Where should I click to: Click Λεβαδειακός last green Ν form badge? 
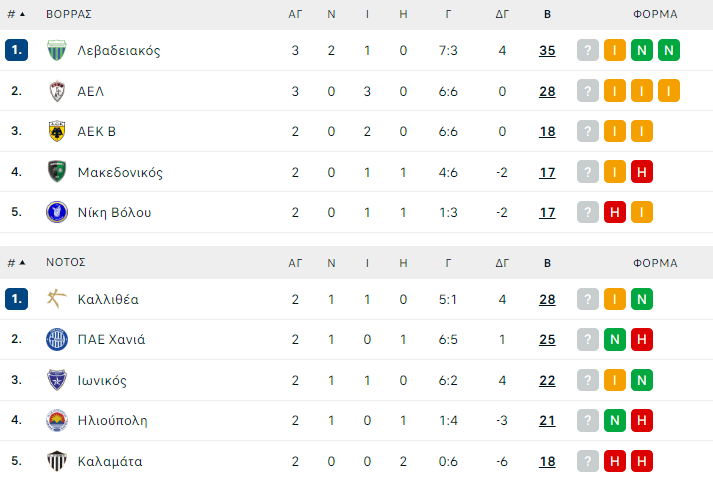pos(669,51)
